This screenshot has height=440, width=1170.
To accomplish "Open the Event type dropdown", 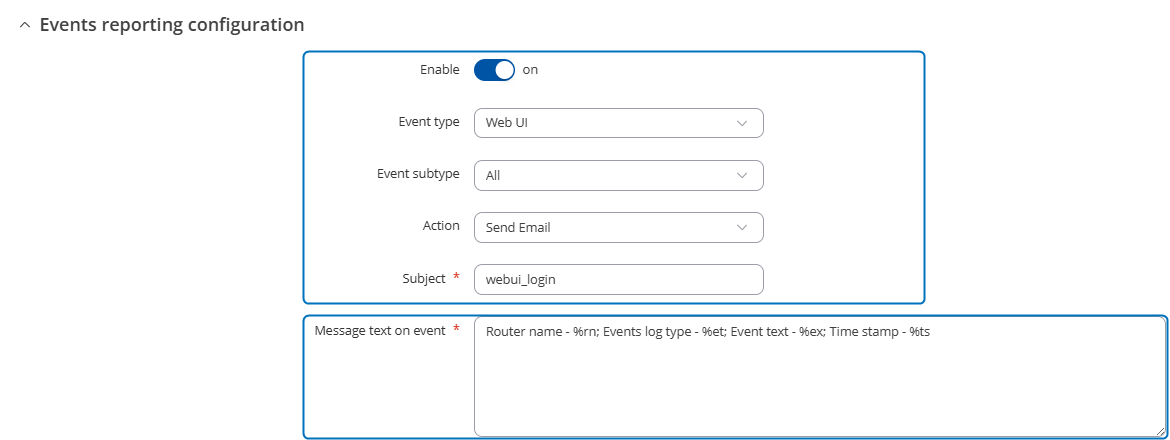I will coord(619,123).
